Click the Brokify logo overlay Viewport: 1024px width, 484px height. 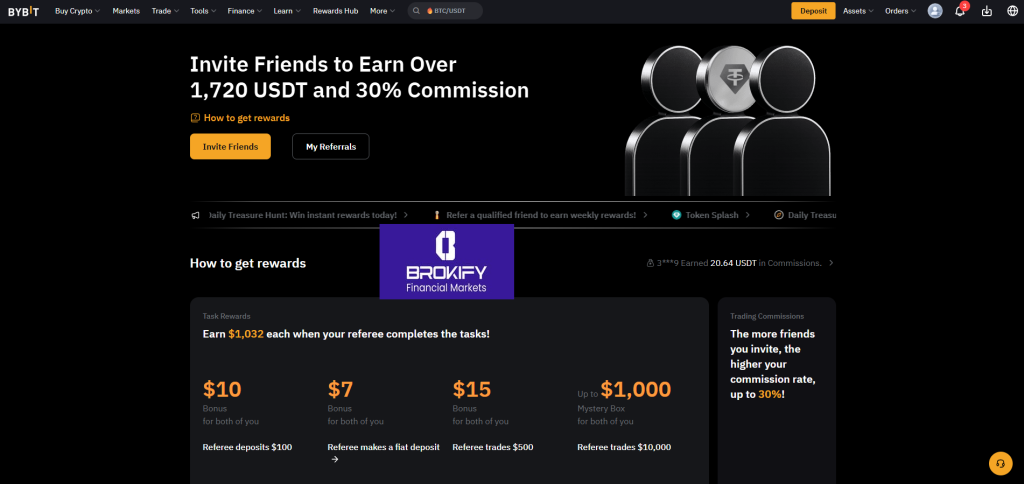(x=446, y=261)
